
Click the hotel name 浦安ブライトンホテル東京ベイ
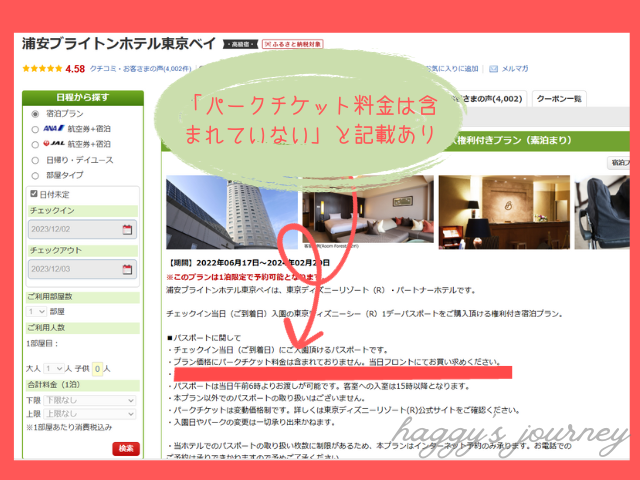coord(118,43)
